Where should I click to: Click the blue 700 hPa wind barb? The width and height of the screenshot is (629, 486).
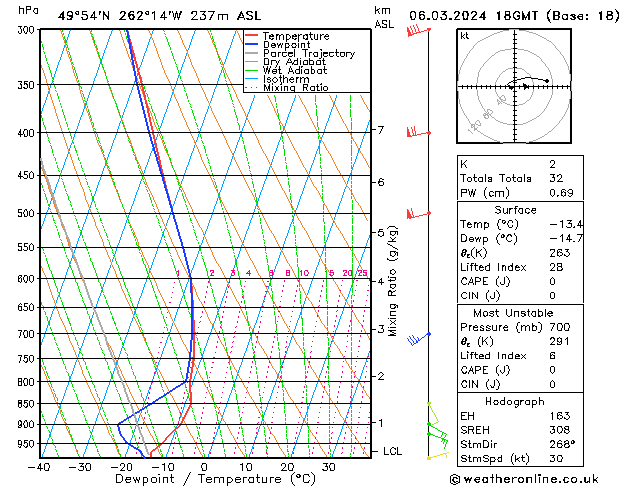click(x=419, y=339)
